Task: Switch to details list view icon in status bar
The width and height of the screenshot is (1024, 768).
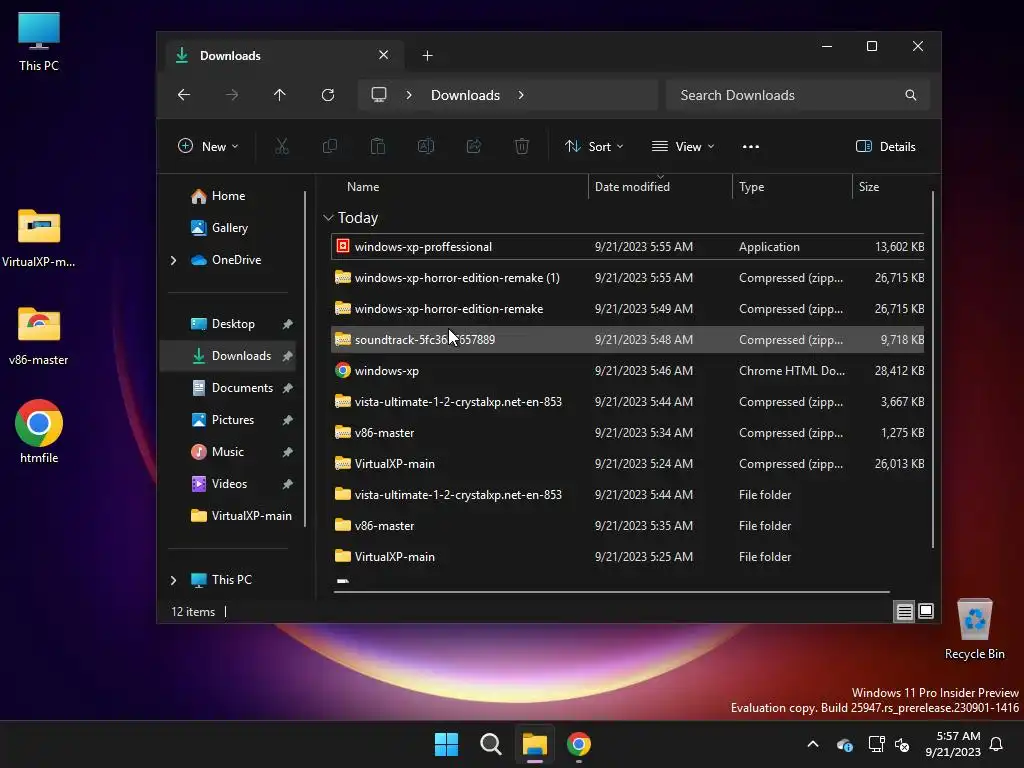Action: tap(904, 611)
